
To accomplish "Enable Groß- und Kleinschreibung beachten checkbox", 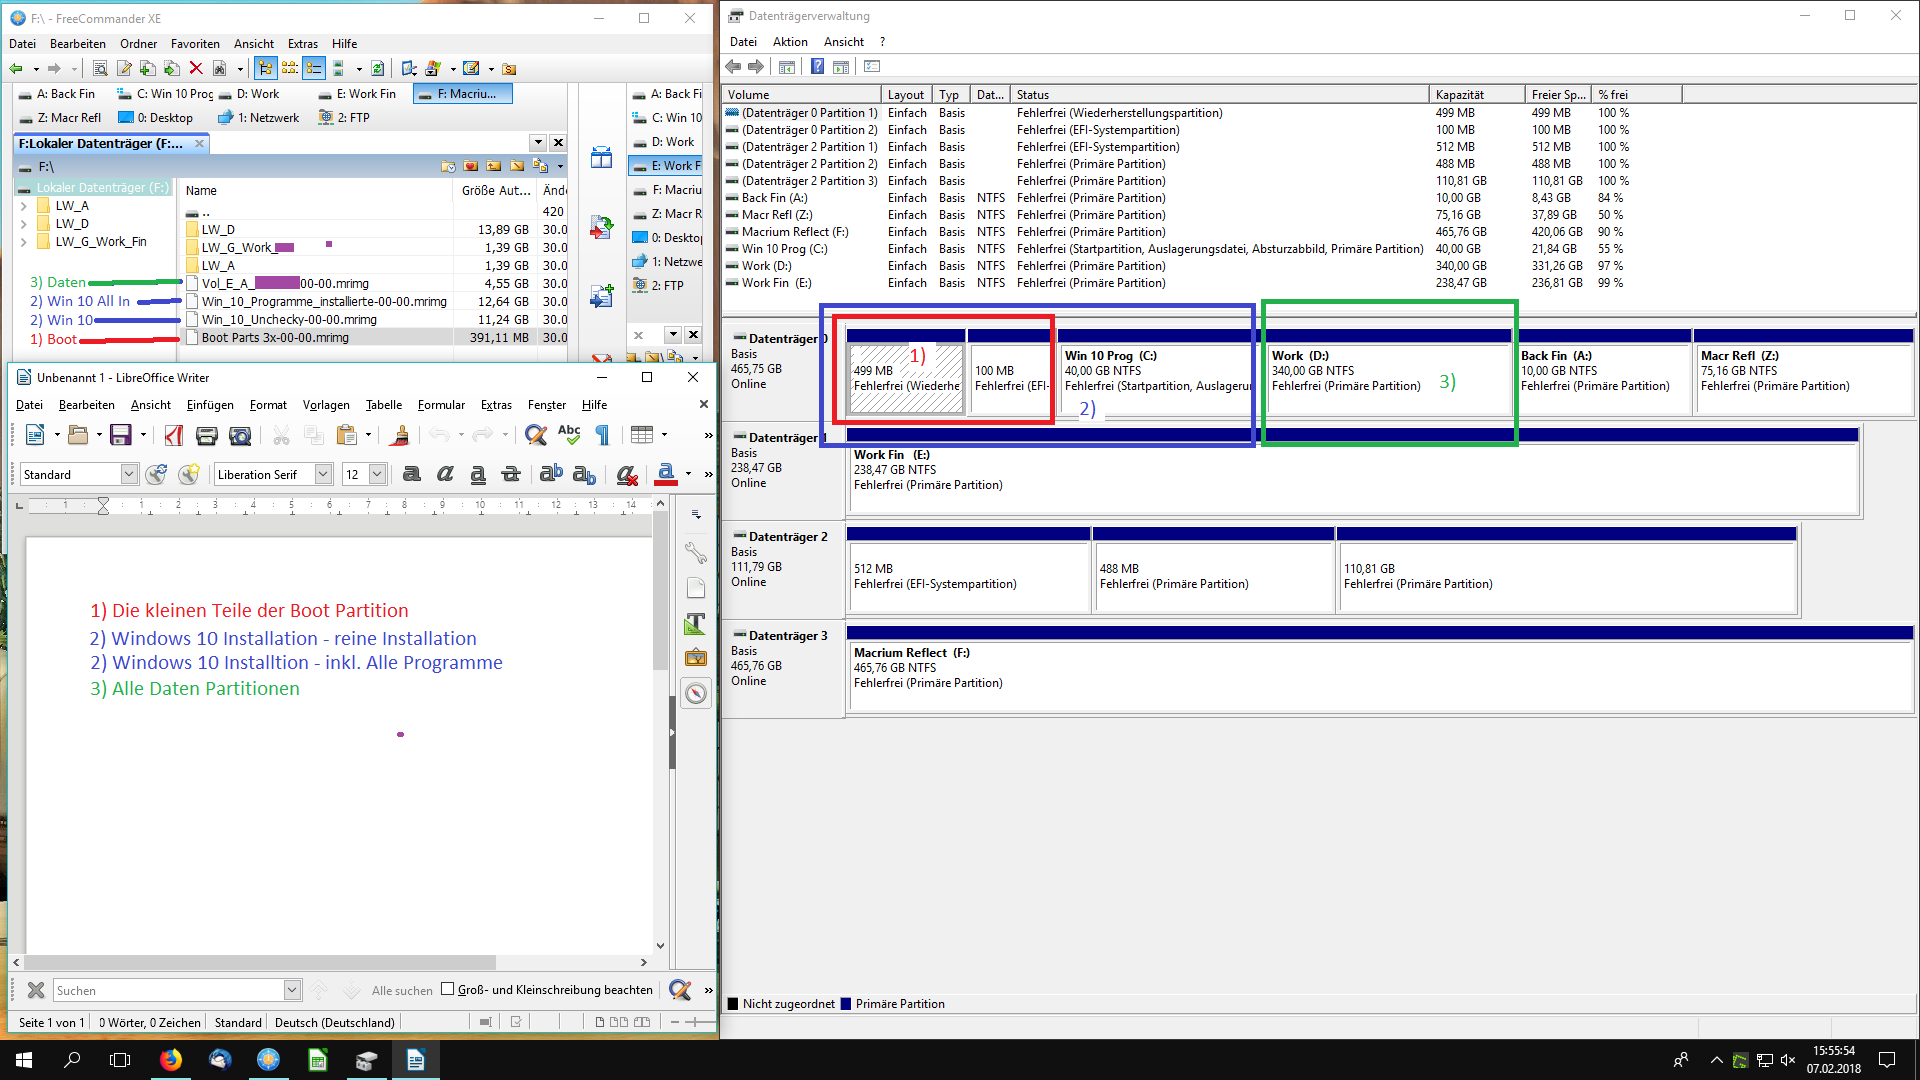I will pyautogui.click(x=447, y=989).
